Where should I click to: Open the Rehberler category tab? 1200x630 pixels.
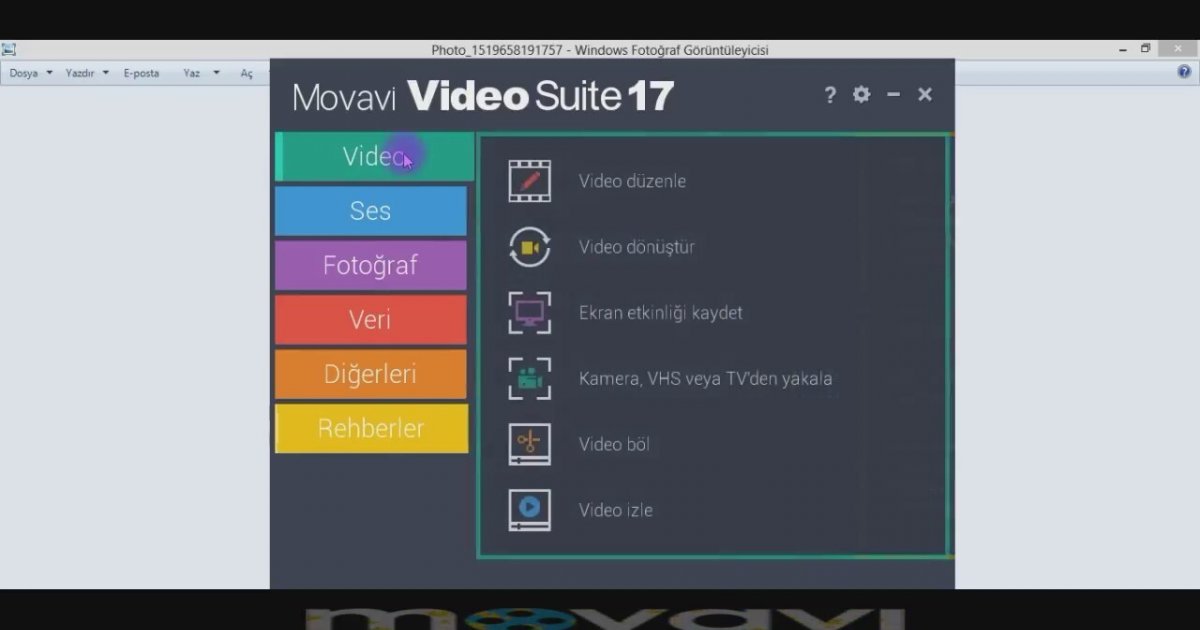[371, 429]
